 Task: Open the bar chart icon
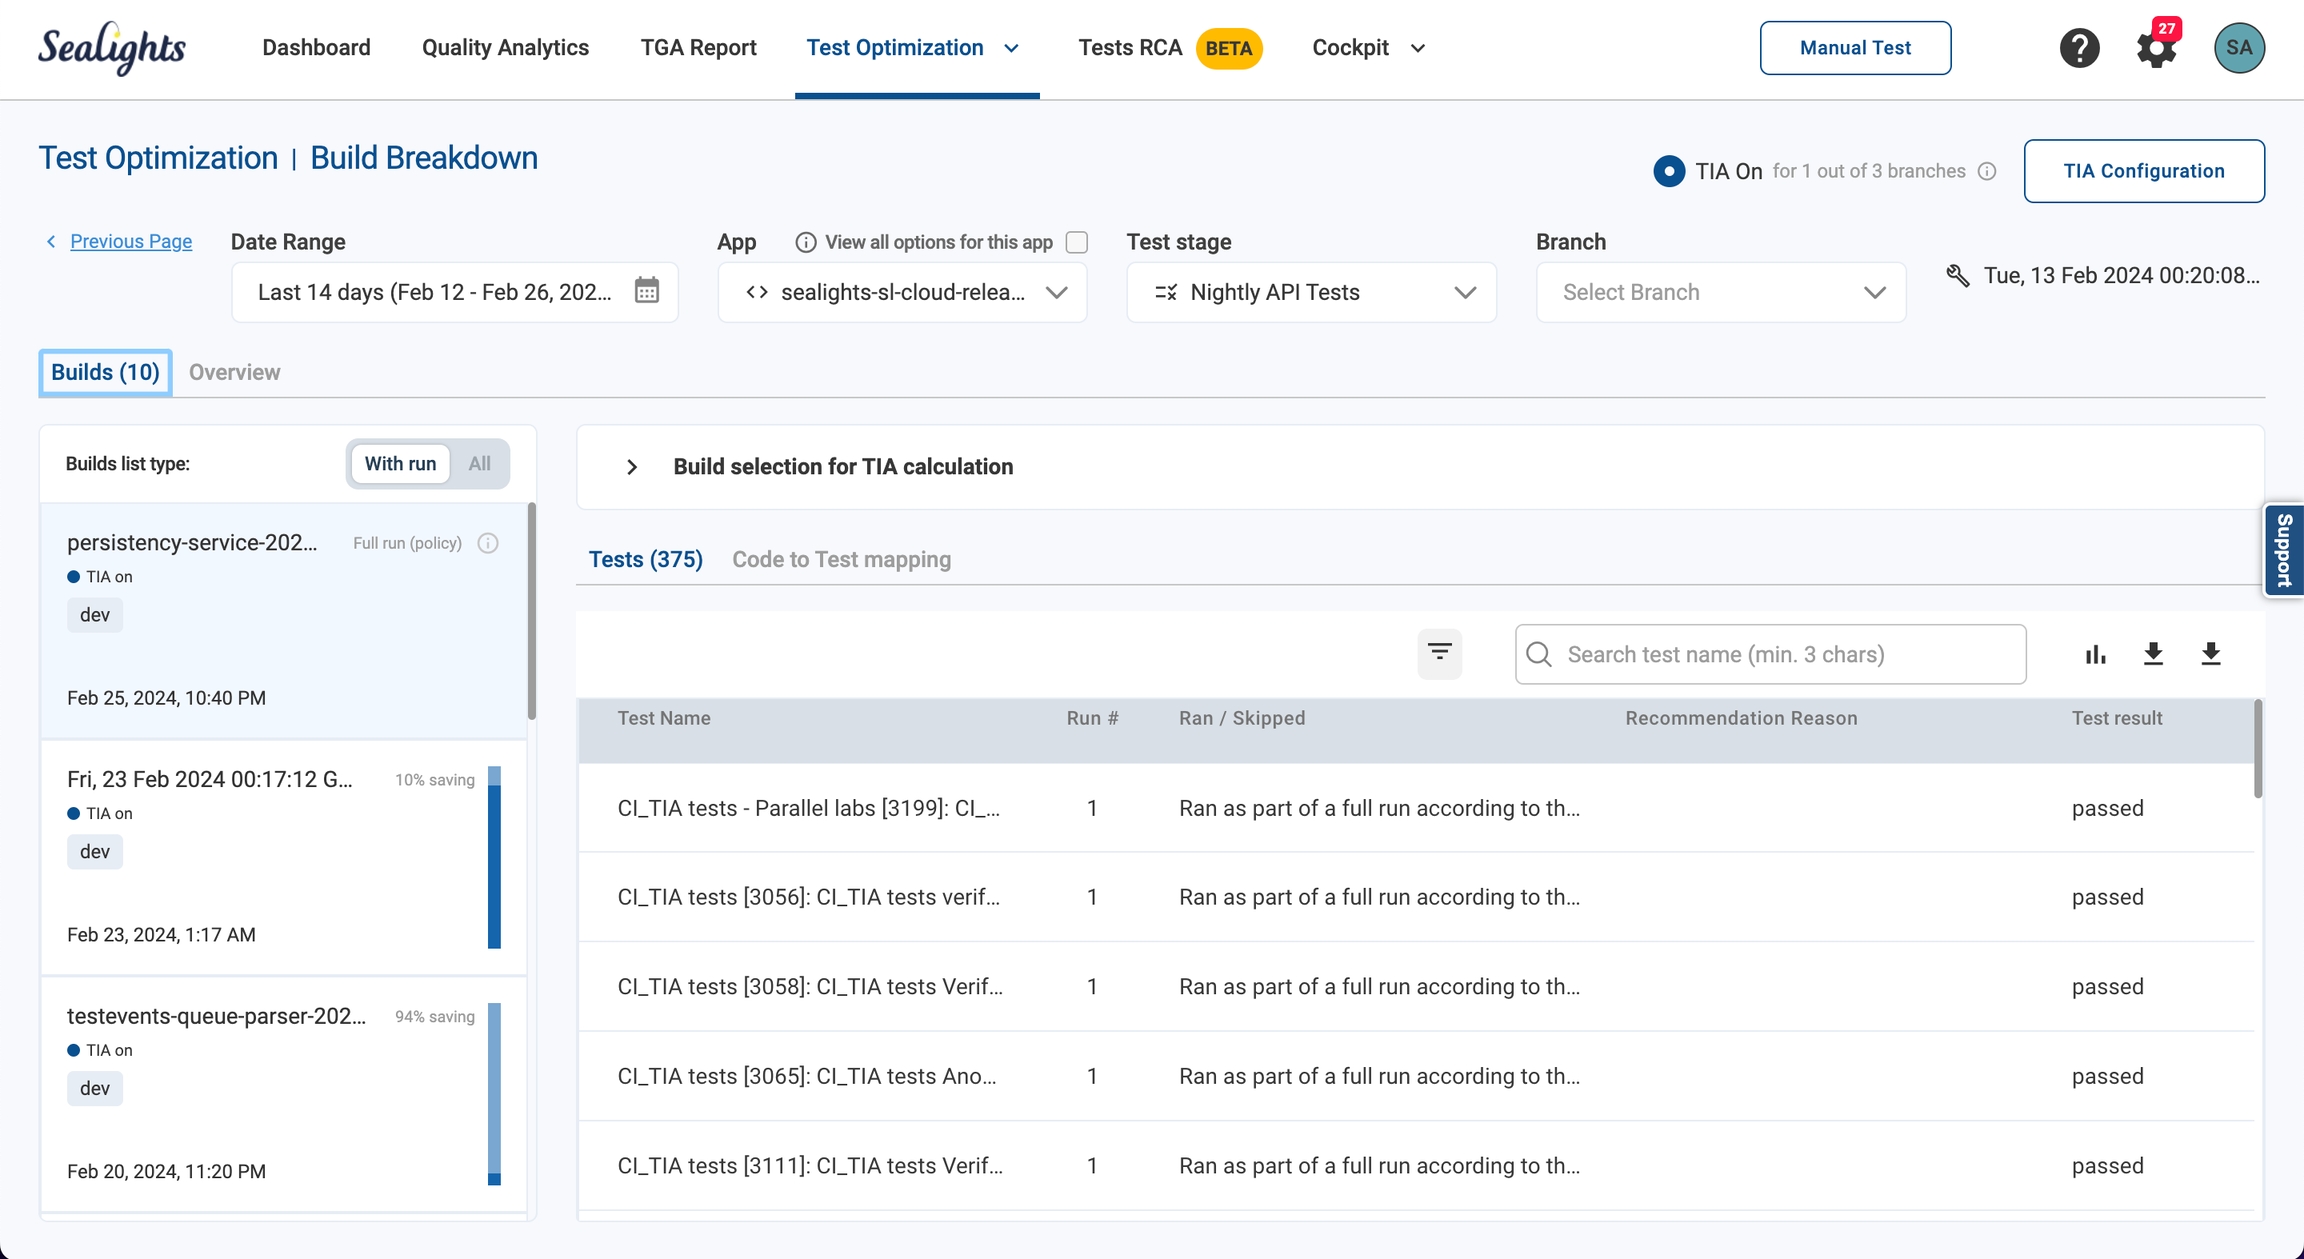[x=2095, y=654]
